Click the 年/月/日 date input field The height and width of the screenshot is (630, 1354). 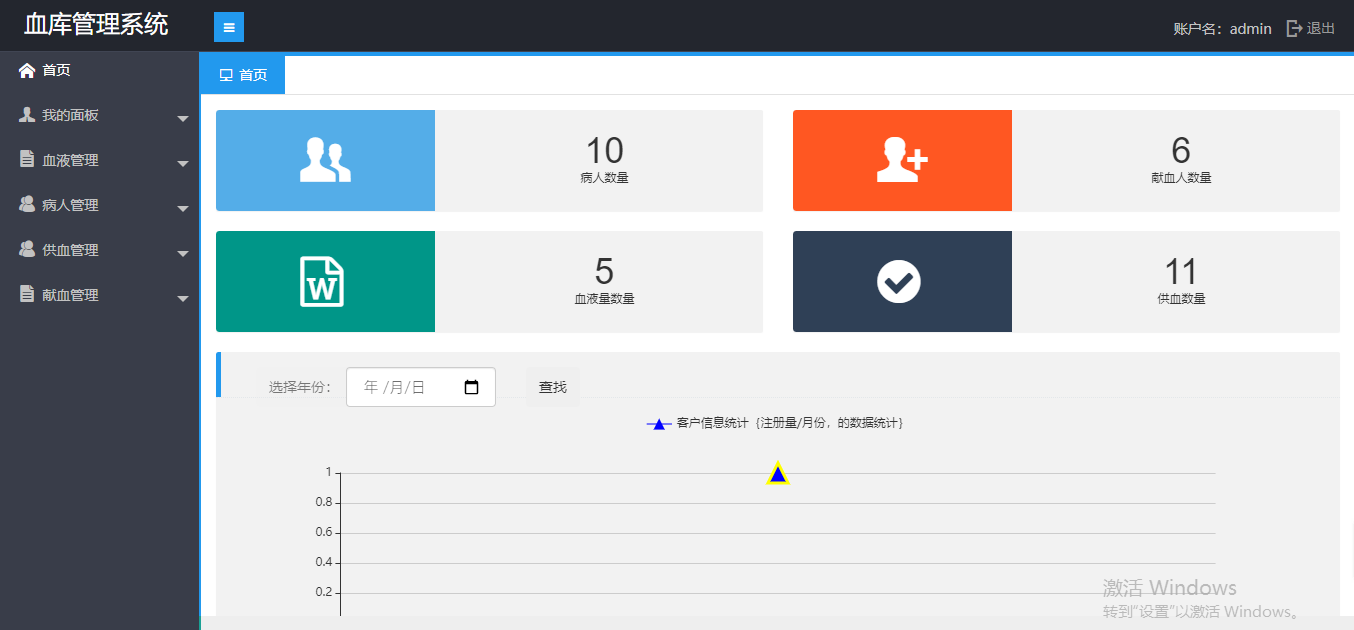pos(421,387)
